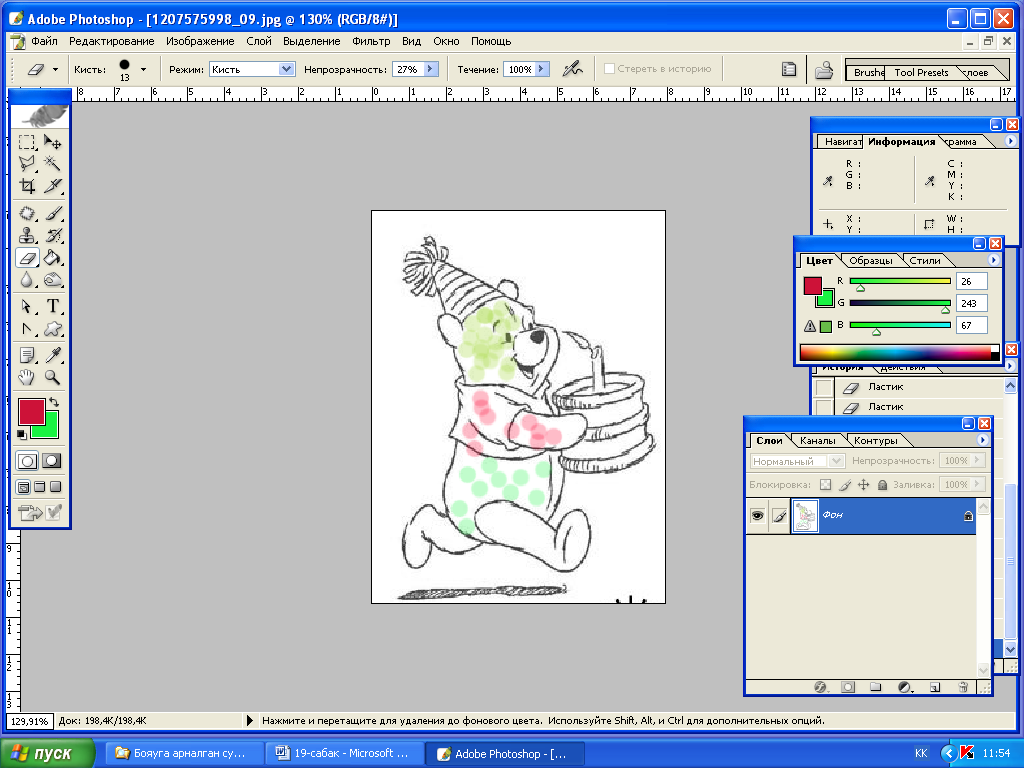Open the Фильтр menu
This screenshot has height=768, width=1024.
click(371, 41)
